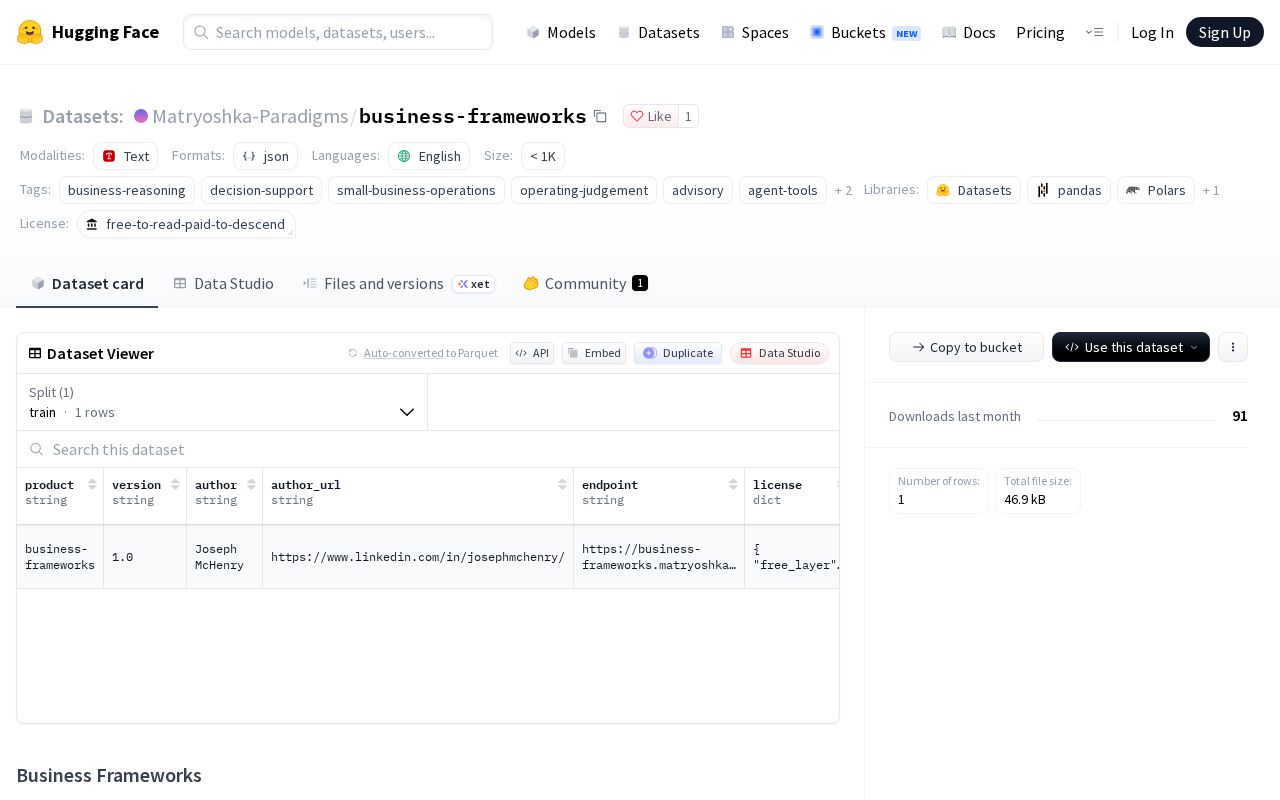Sort by the endpoint column
The width and height of the screenshot is (1280, 800).
coord(733,485)
